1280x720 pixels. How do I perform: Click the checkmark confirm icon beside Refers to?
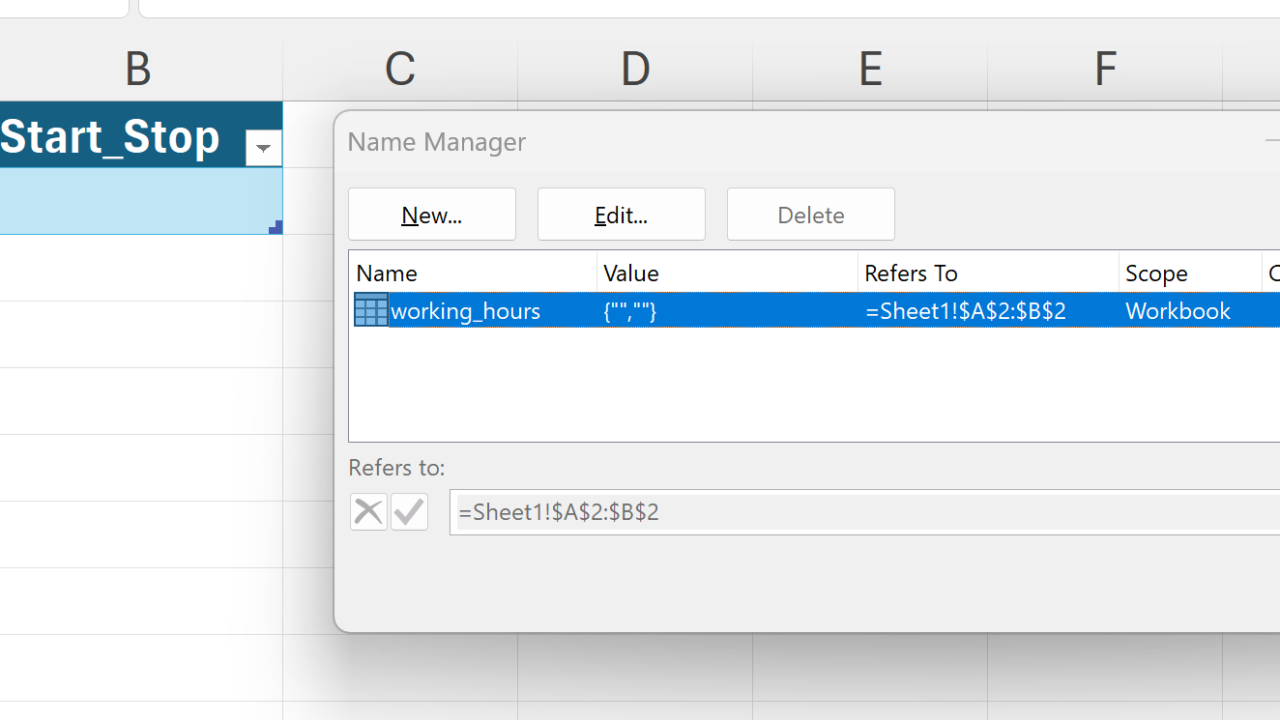click(409, 512)
